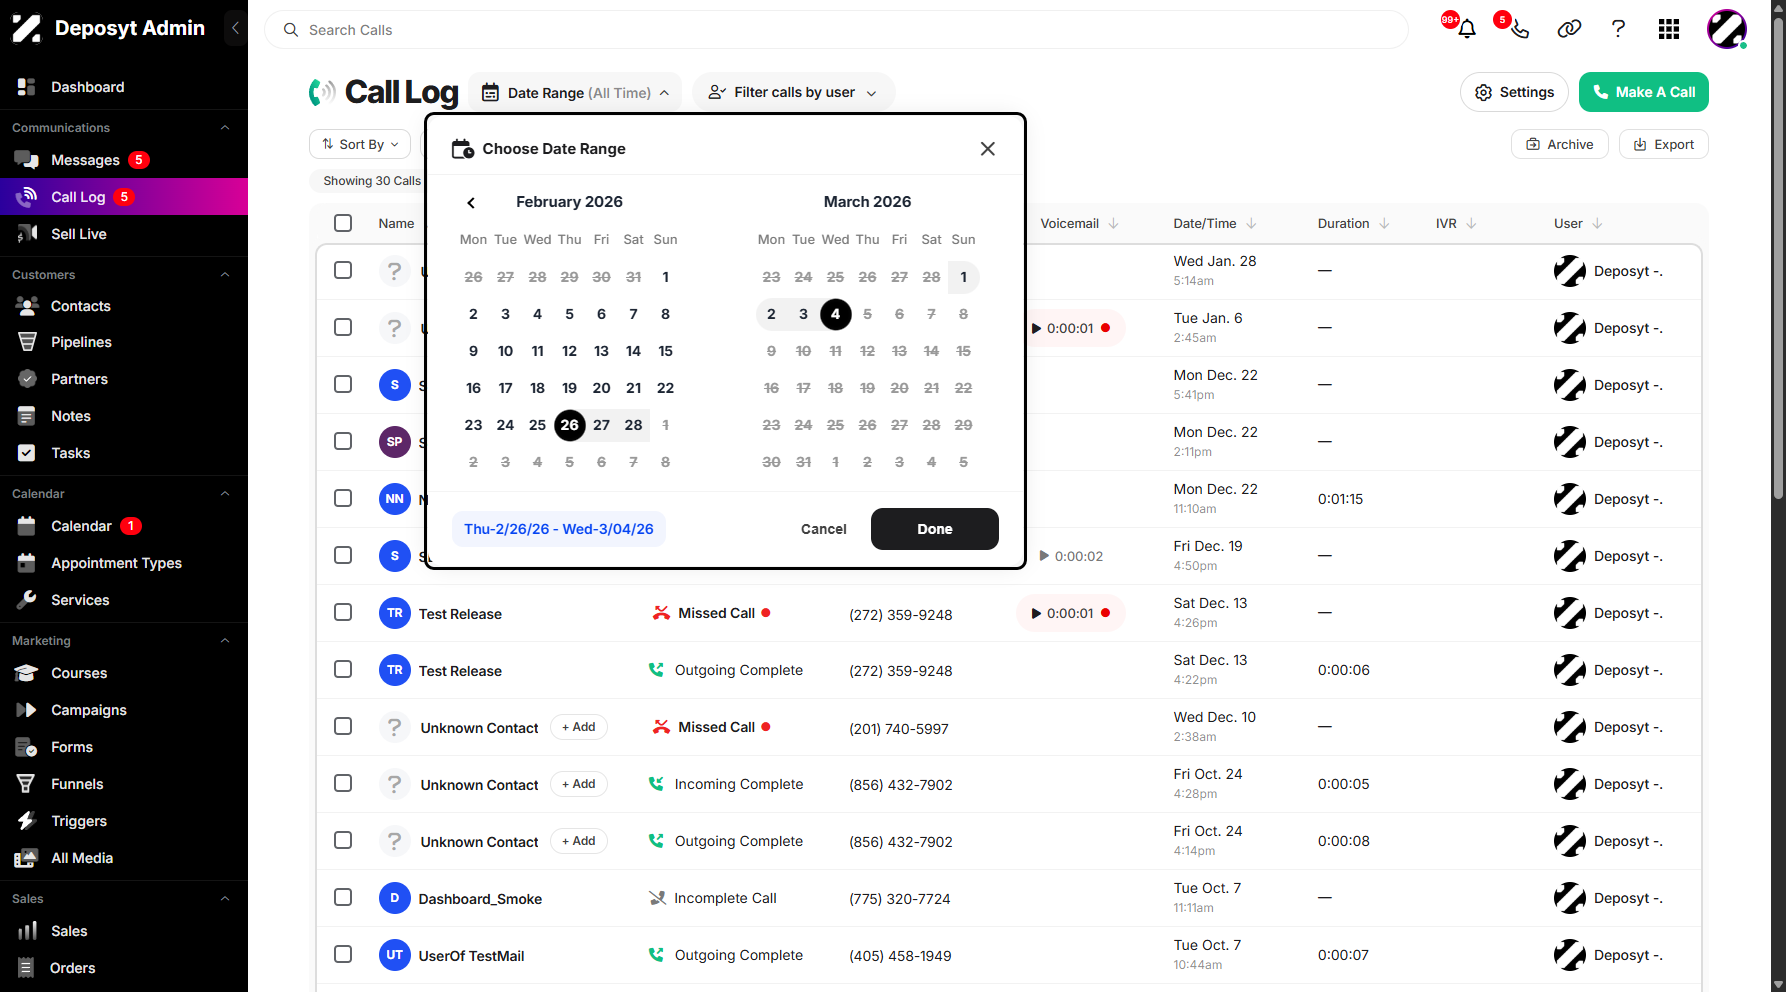
Task: Collapse the Communications sidebar section
Action: pos(225,128)
